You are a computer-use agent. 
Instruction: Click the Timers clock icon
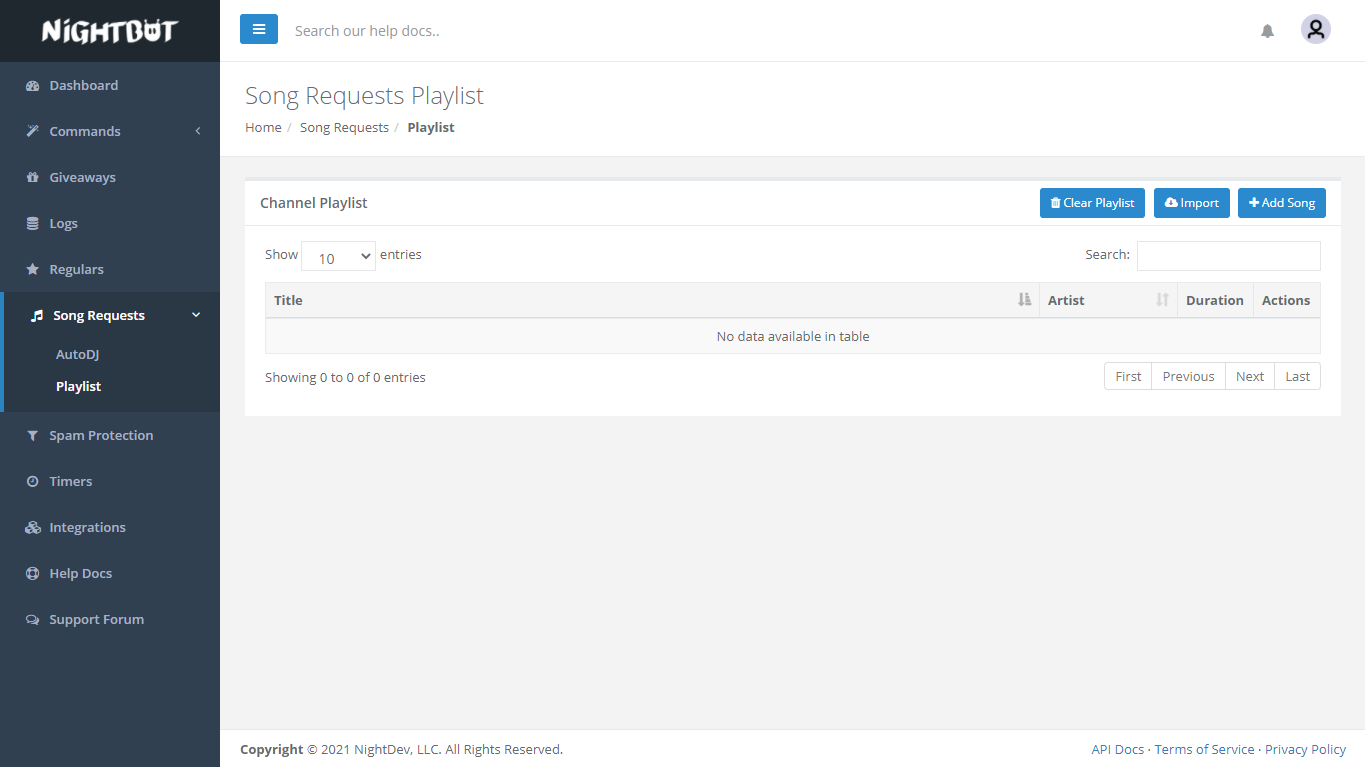point(32,482)
